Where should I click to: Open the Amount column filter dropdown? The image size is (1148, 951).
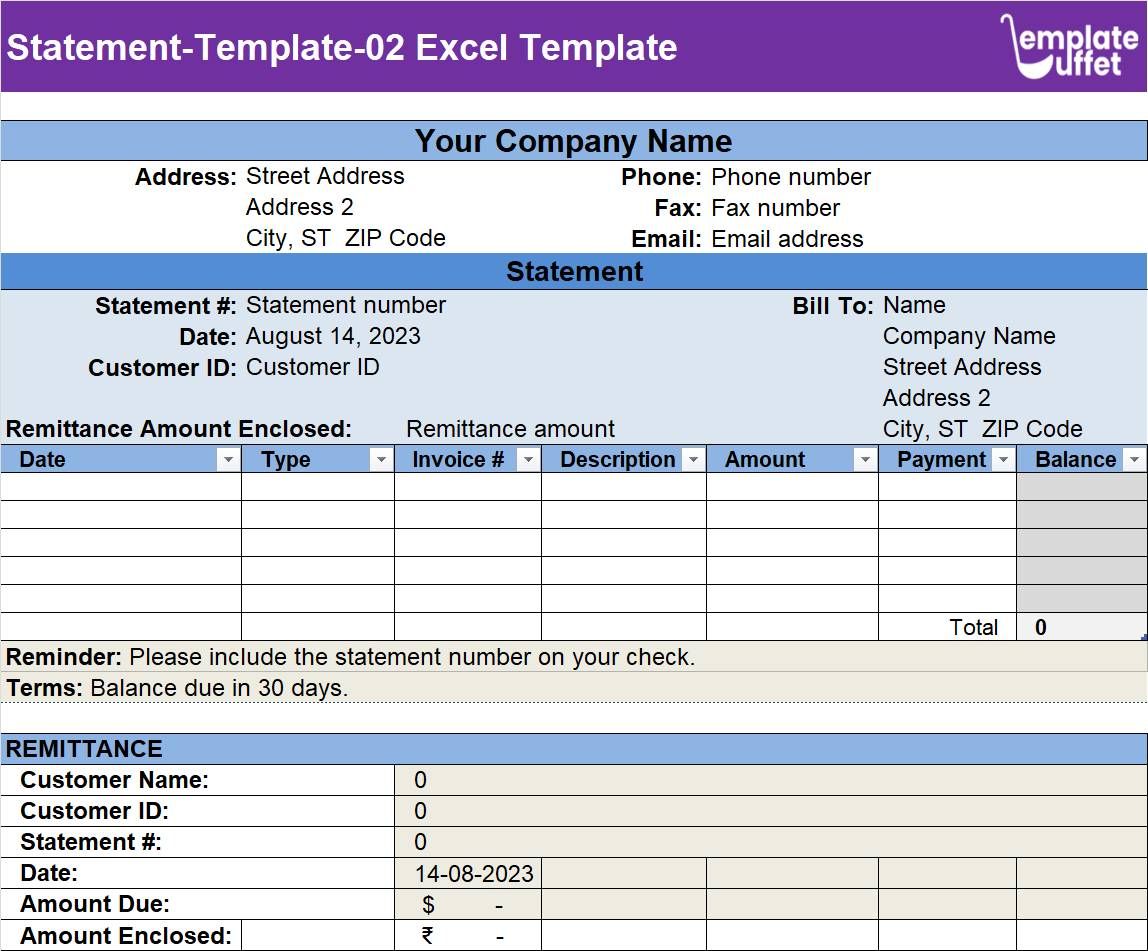[862, 459]
